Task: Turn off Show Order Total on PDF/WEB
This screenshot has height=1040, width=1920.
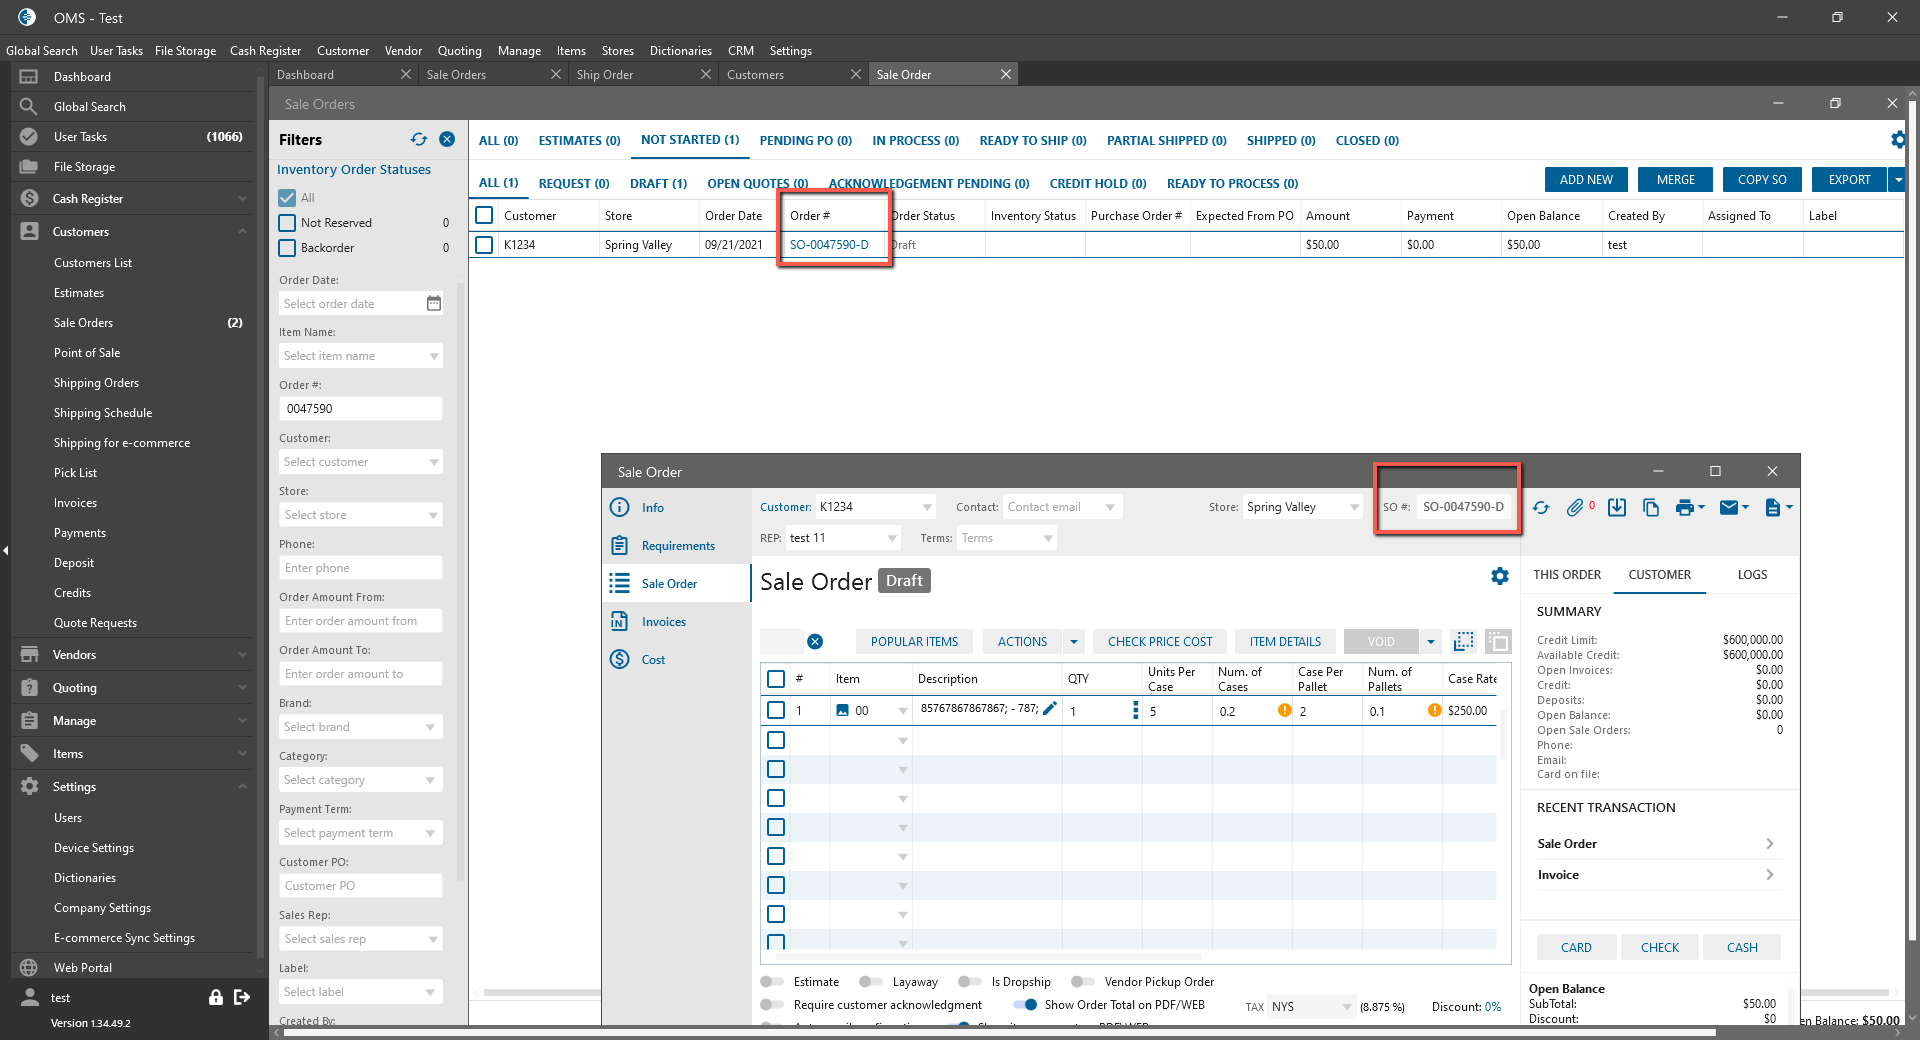Action: [1024, 1005]
